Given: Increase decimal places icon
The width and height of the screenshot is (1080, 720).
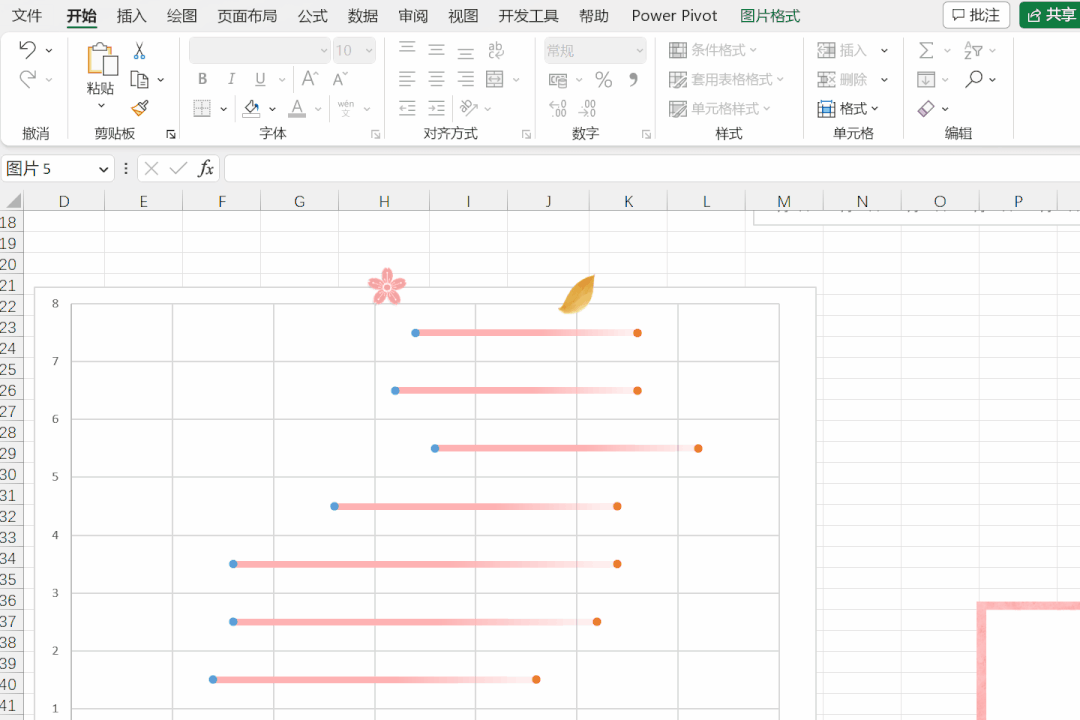Looking at the screenshot, I should (x=558, y=108).
